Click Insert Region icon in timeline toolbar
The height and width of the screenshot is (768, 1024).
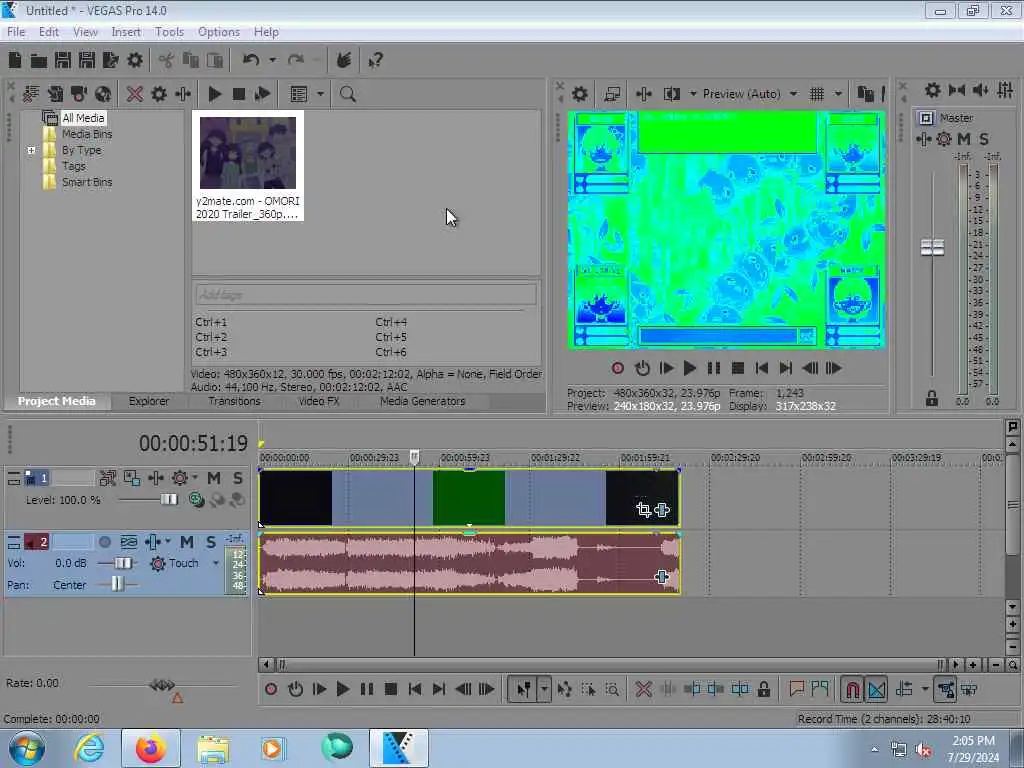pyautogui.click(x=820, y=689)
